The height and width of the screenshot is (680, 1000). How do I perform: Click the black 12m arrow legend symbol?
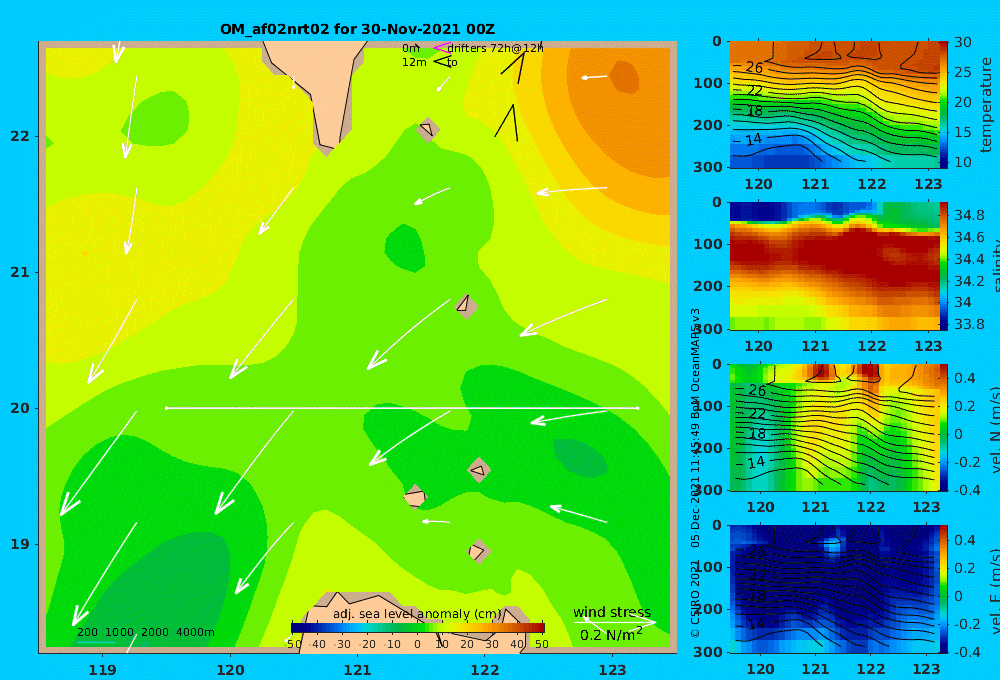(x=442, y=62)
